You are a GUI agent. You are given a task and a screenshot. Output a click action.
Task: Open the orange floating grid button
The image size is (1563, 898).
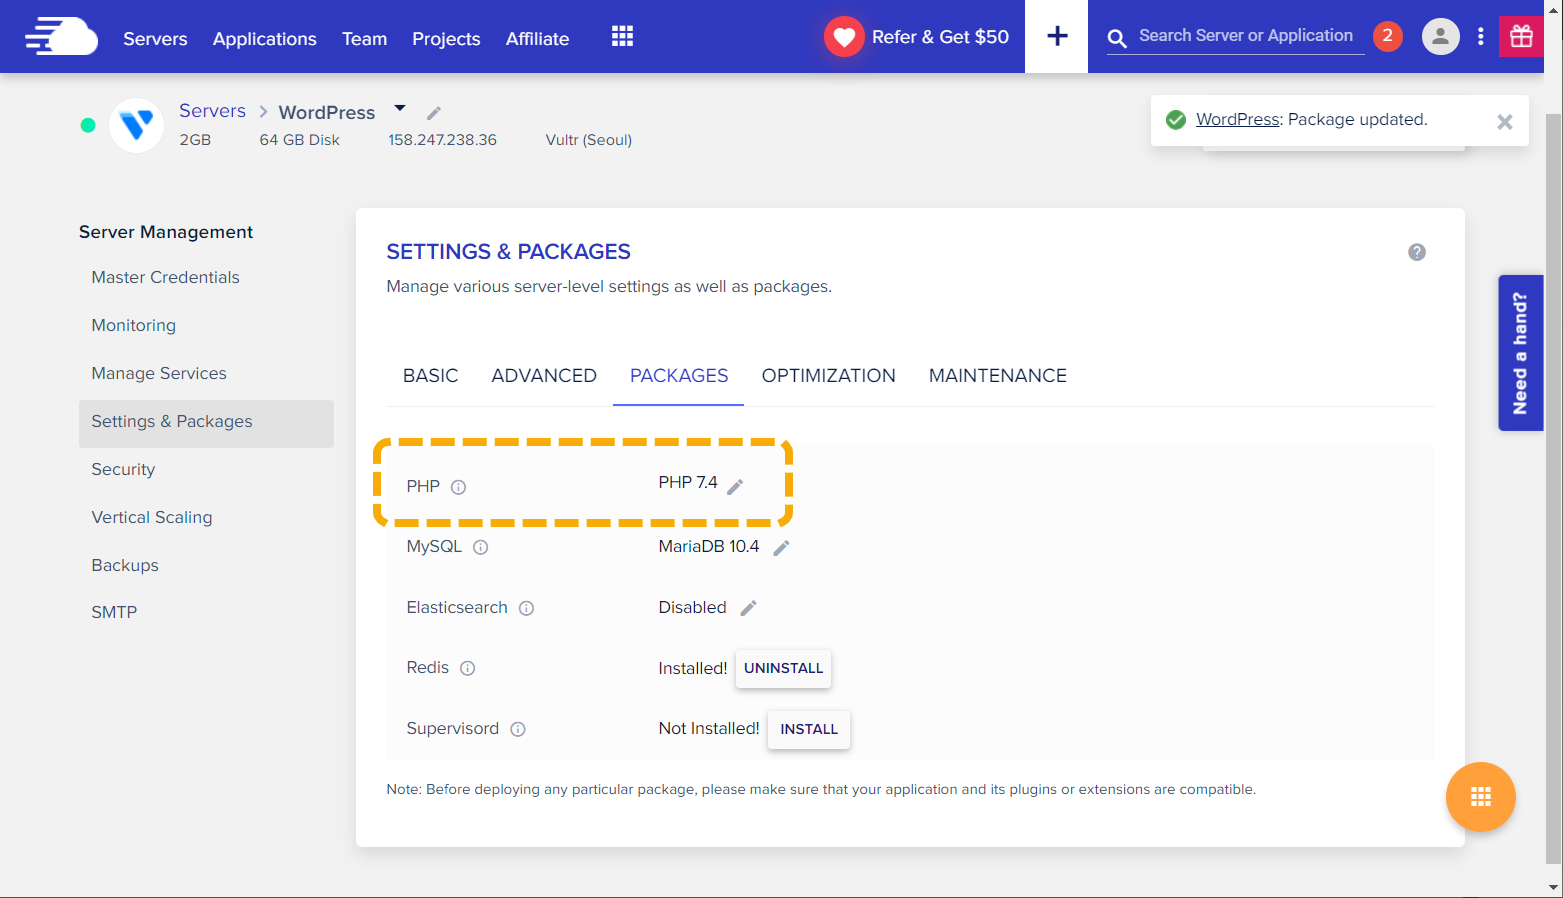(x=1480, y=797)
